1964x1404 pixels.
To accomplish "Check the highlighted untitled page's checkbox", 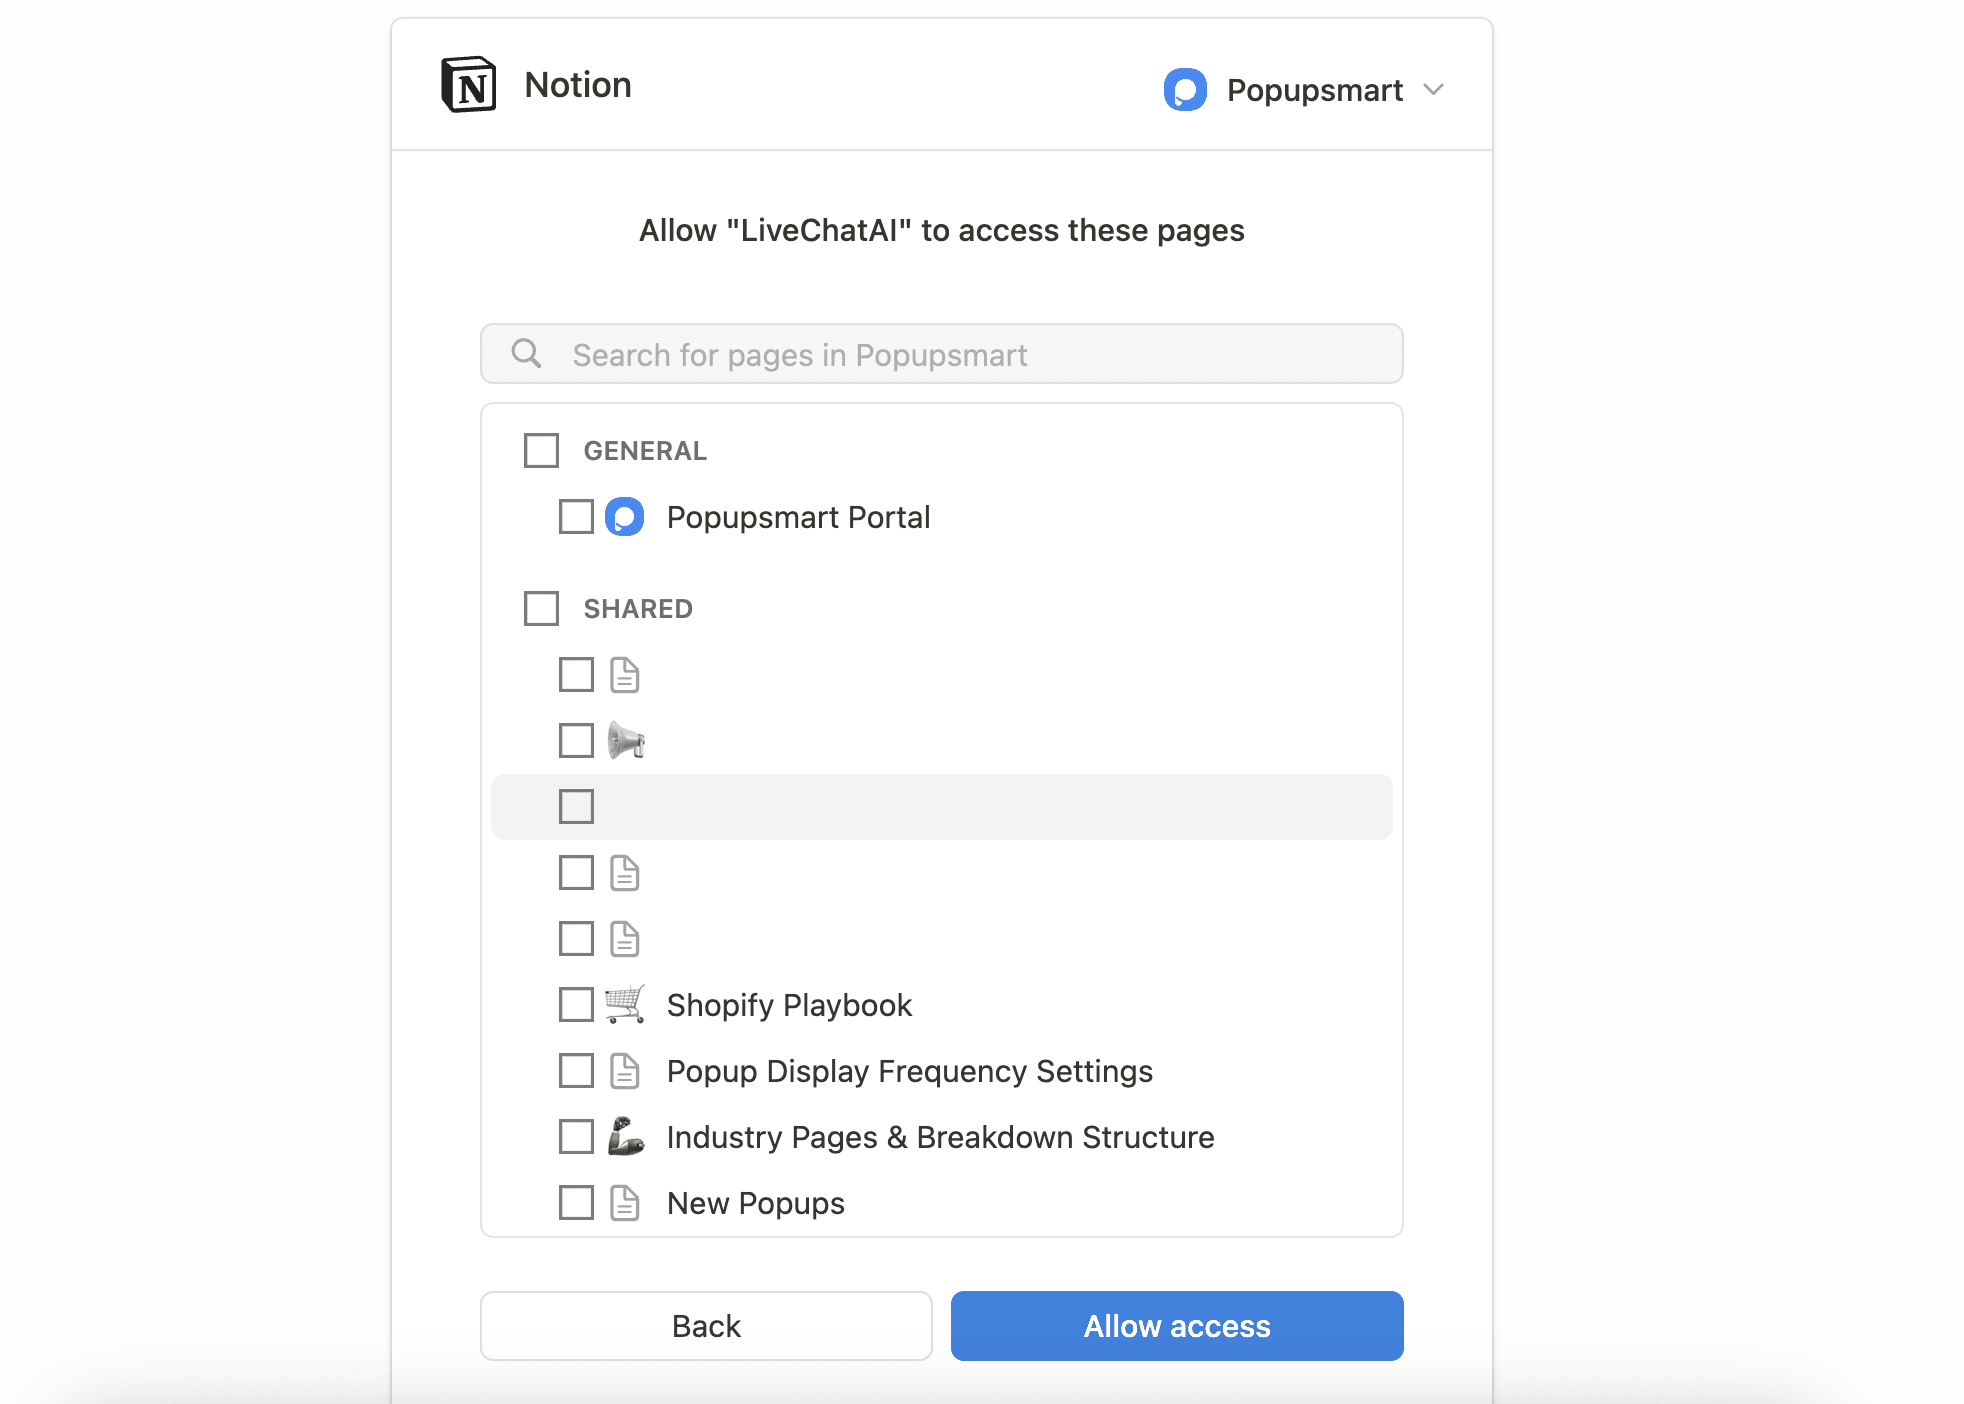I will pos(576,806).
